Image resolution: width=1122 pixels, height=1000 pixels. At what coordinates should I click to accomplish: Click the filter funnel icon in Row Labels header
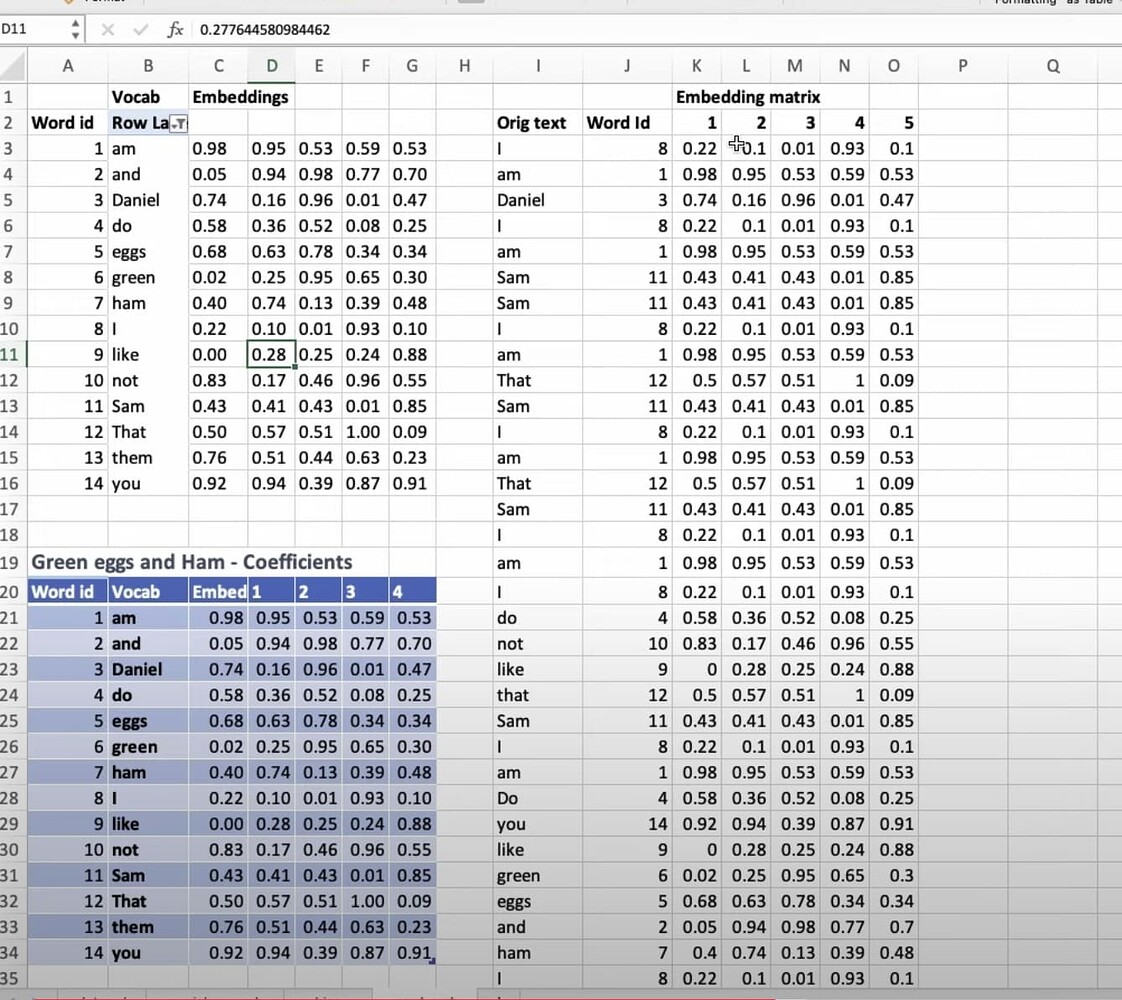click(x=180, y=123)
